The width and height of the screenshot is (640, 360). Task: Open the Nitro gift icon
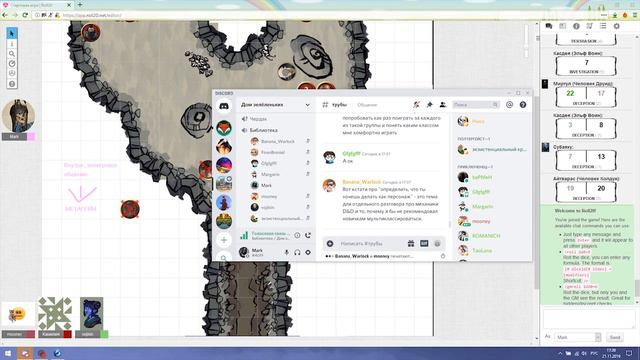(x=411, y=244)
